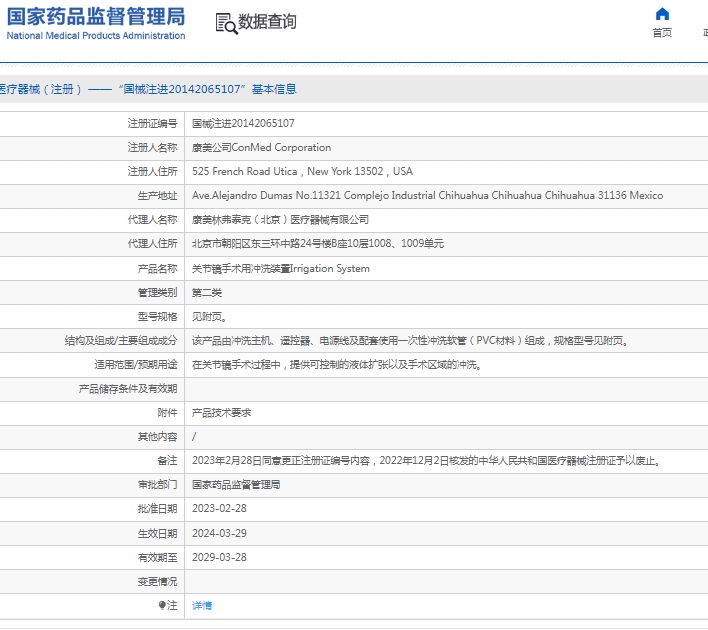Screen dimensions: 708x630
Task: Click the 生产地址 row label
Action: [157, 196]
